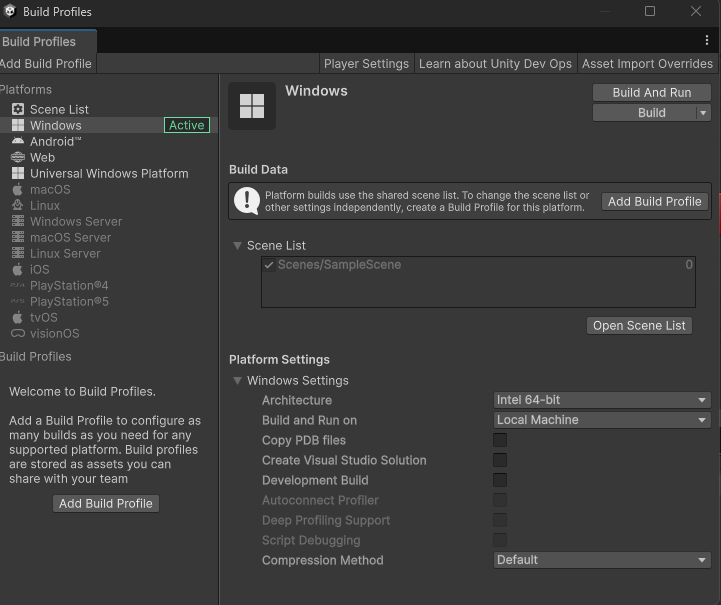Viewport: 721px width, 605px height.
Task: Open the Architecture dropdown
Action: point(602,400)
